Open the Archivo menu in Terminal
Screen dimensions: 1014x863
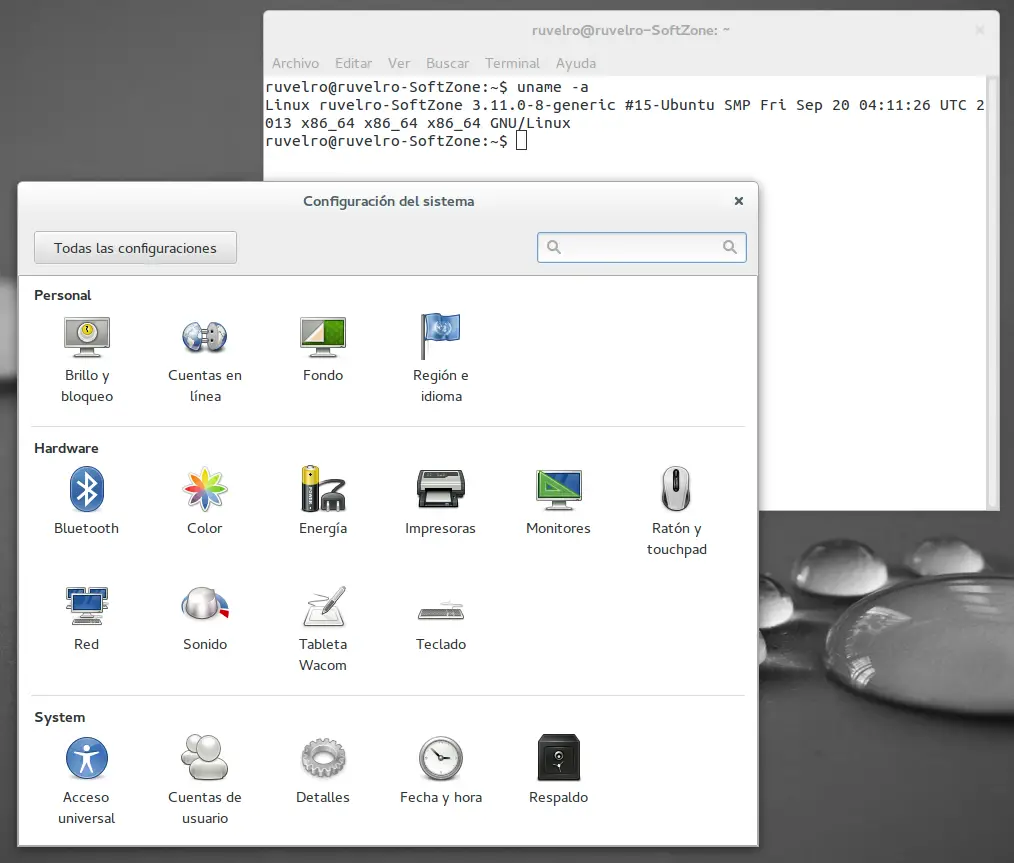[296, 63]
